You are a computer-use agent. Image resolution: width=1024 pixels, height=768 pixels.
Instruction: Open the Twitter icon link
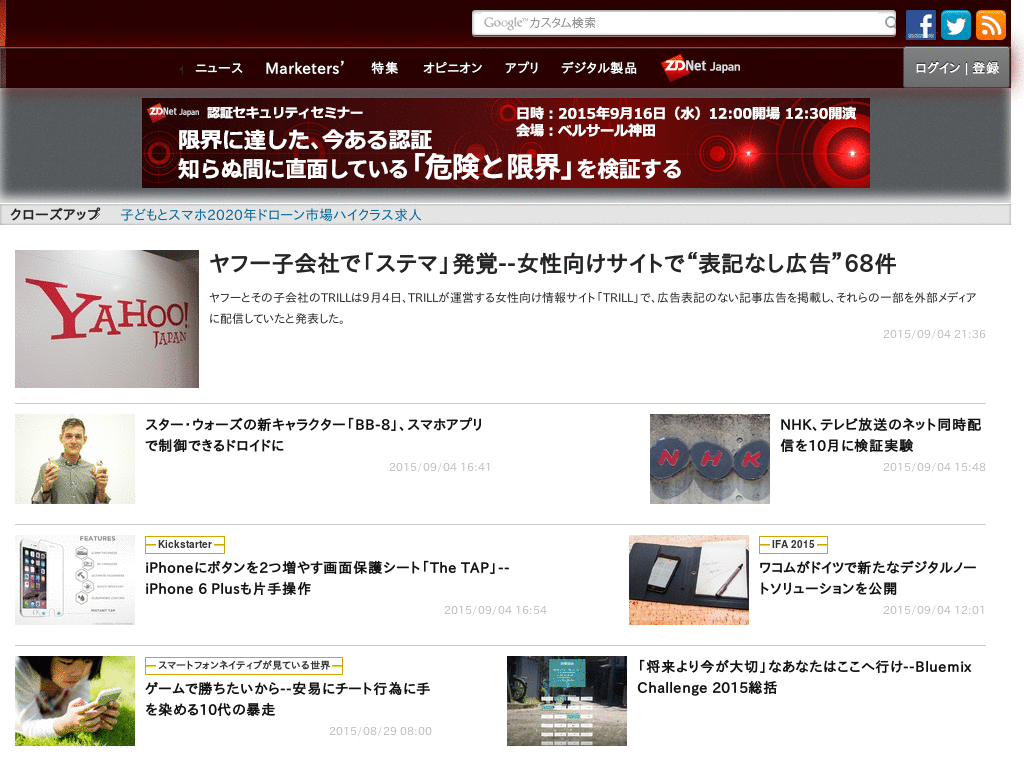(x=955, y=25)
